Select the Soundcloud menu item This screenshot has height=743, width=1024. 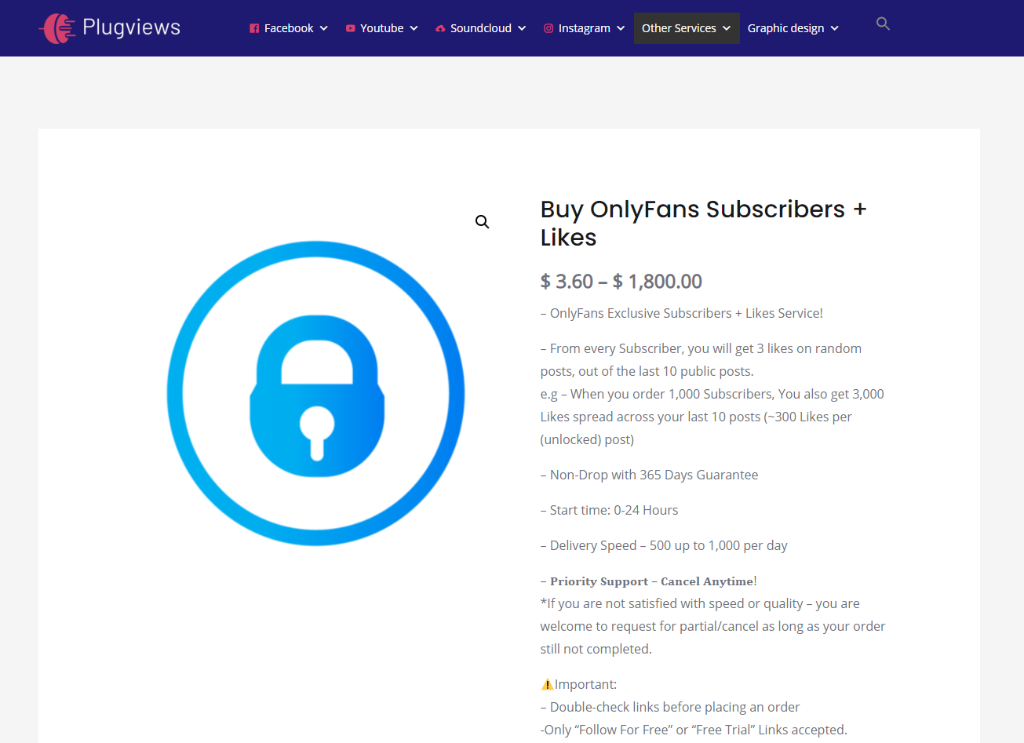point(481,28)
